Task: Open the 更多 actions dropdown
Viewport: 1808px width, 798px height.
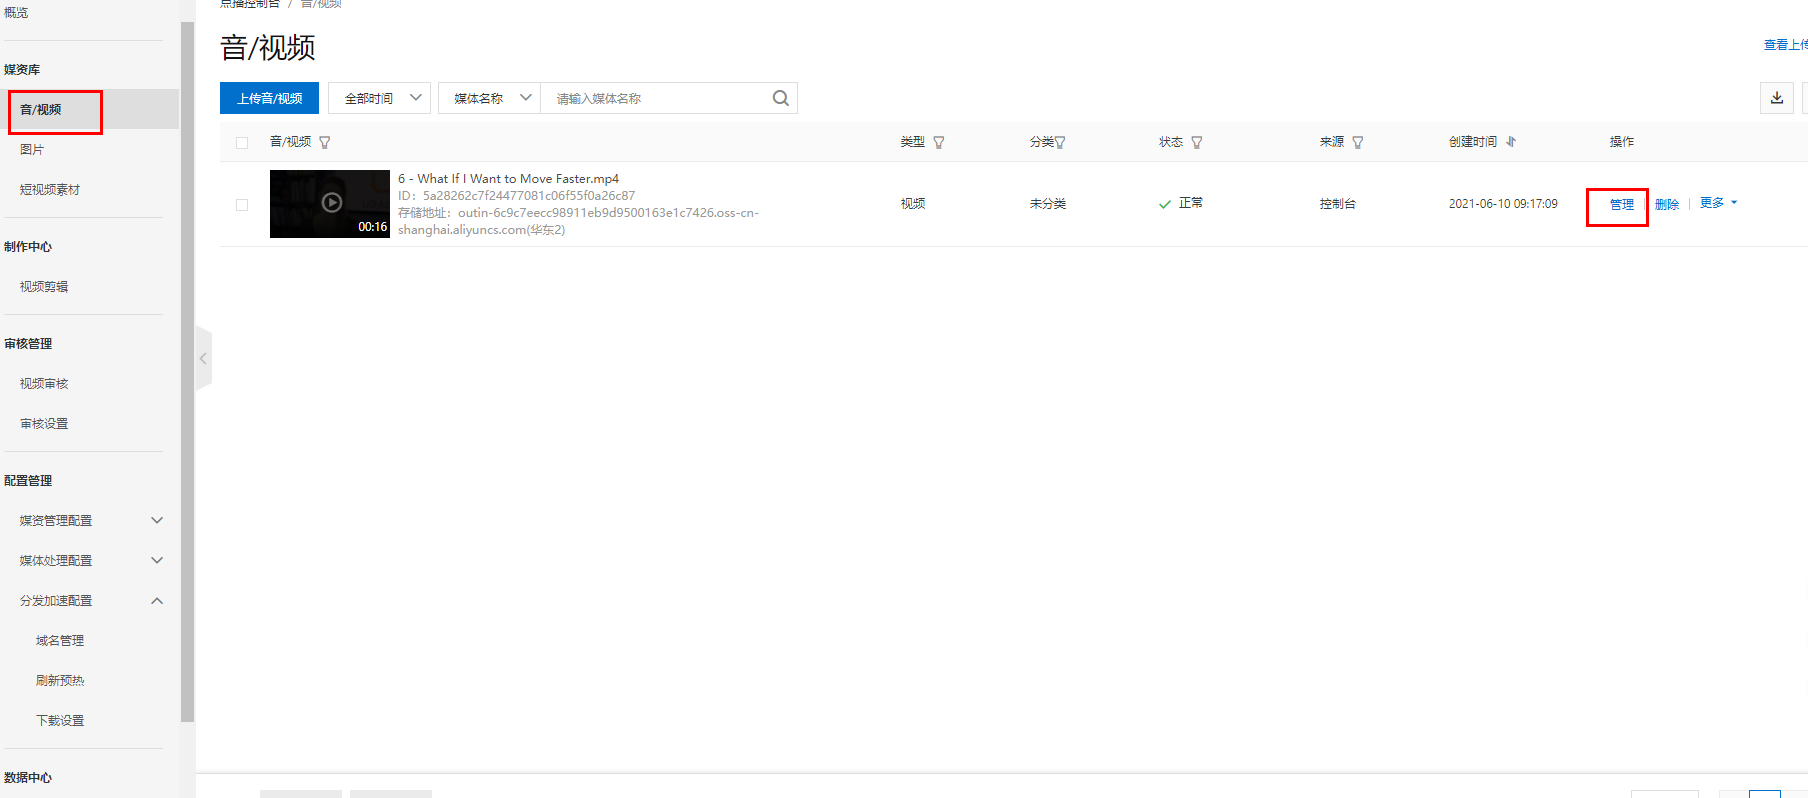Action: point(1719,203)
